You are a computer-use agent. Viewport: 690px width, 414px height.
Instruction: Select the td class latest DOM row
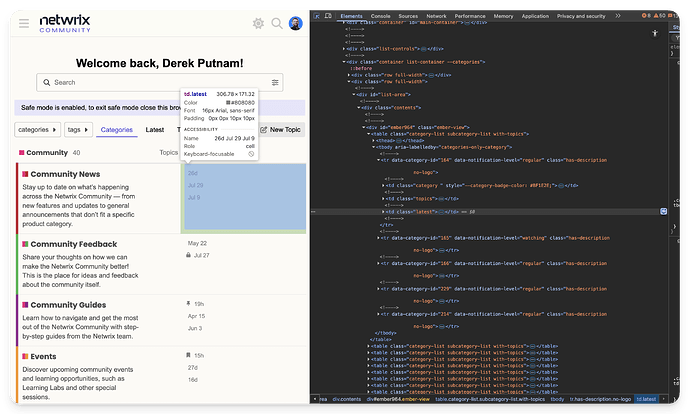(488, 212)
